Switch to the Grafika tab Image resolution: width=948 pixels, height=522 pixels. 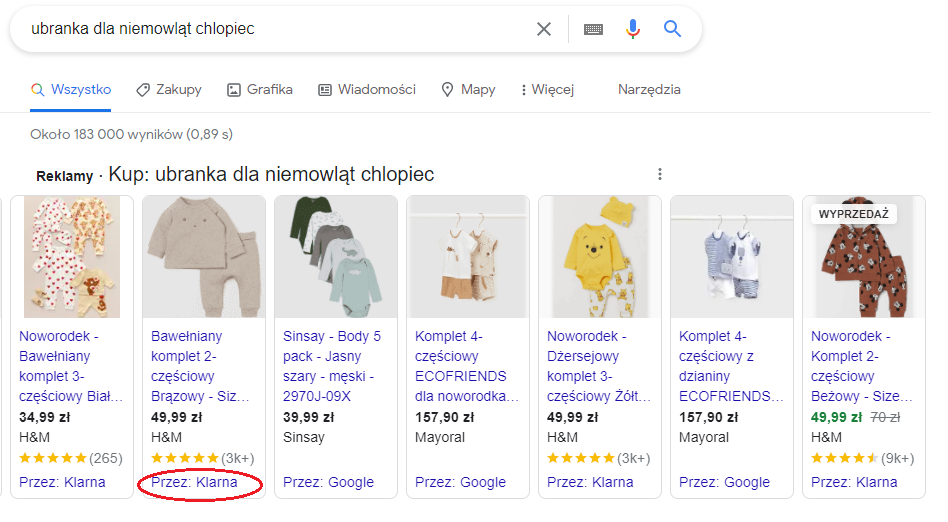click(260, 90)
